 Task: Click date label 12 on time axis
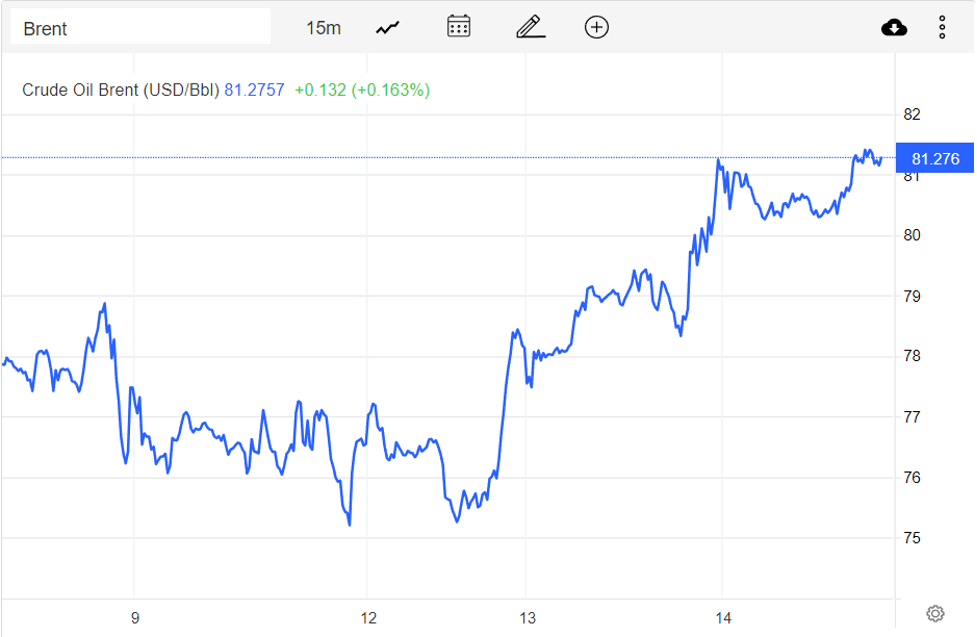pos(368,618)
